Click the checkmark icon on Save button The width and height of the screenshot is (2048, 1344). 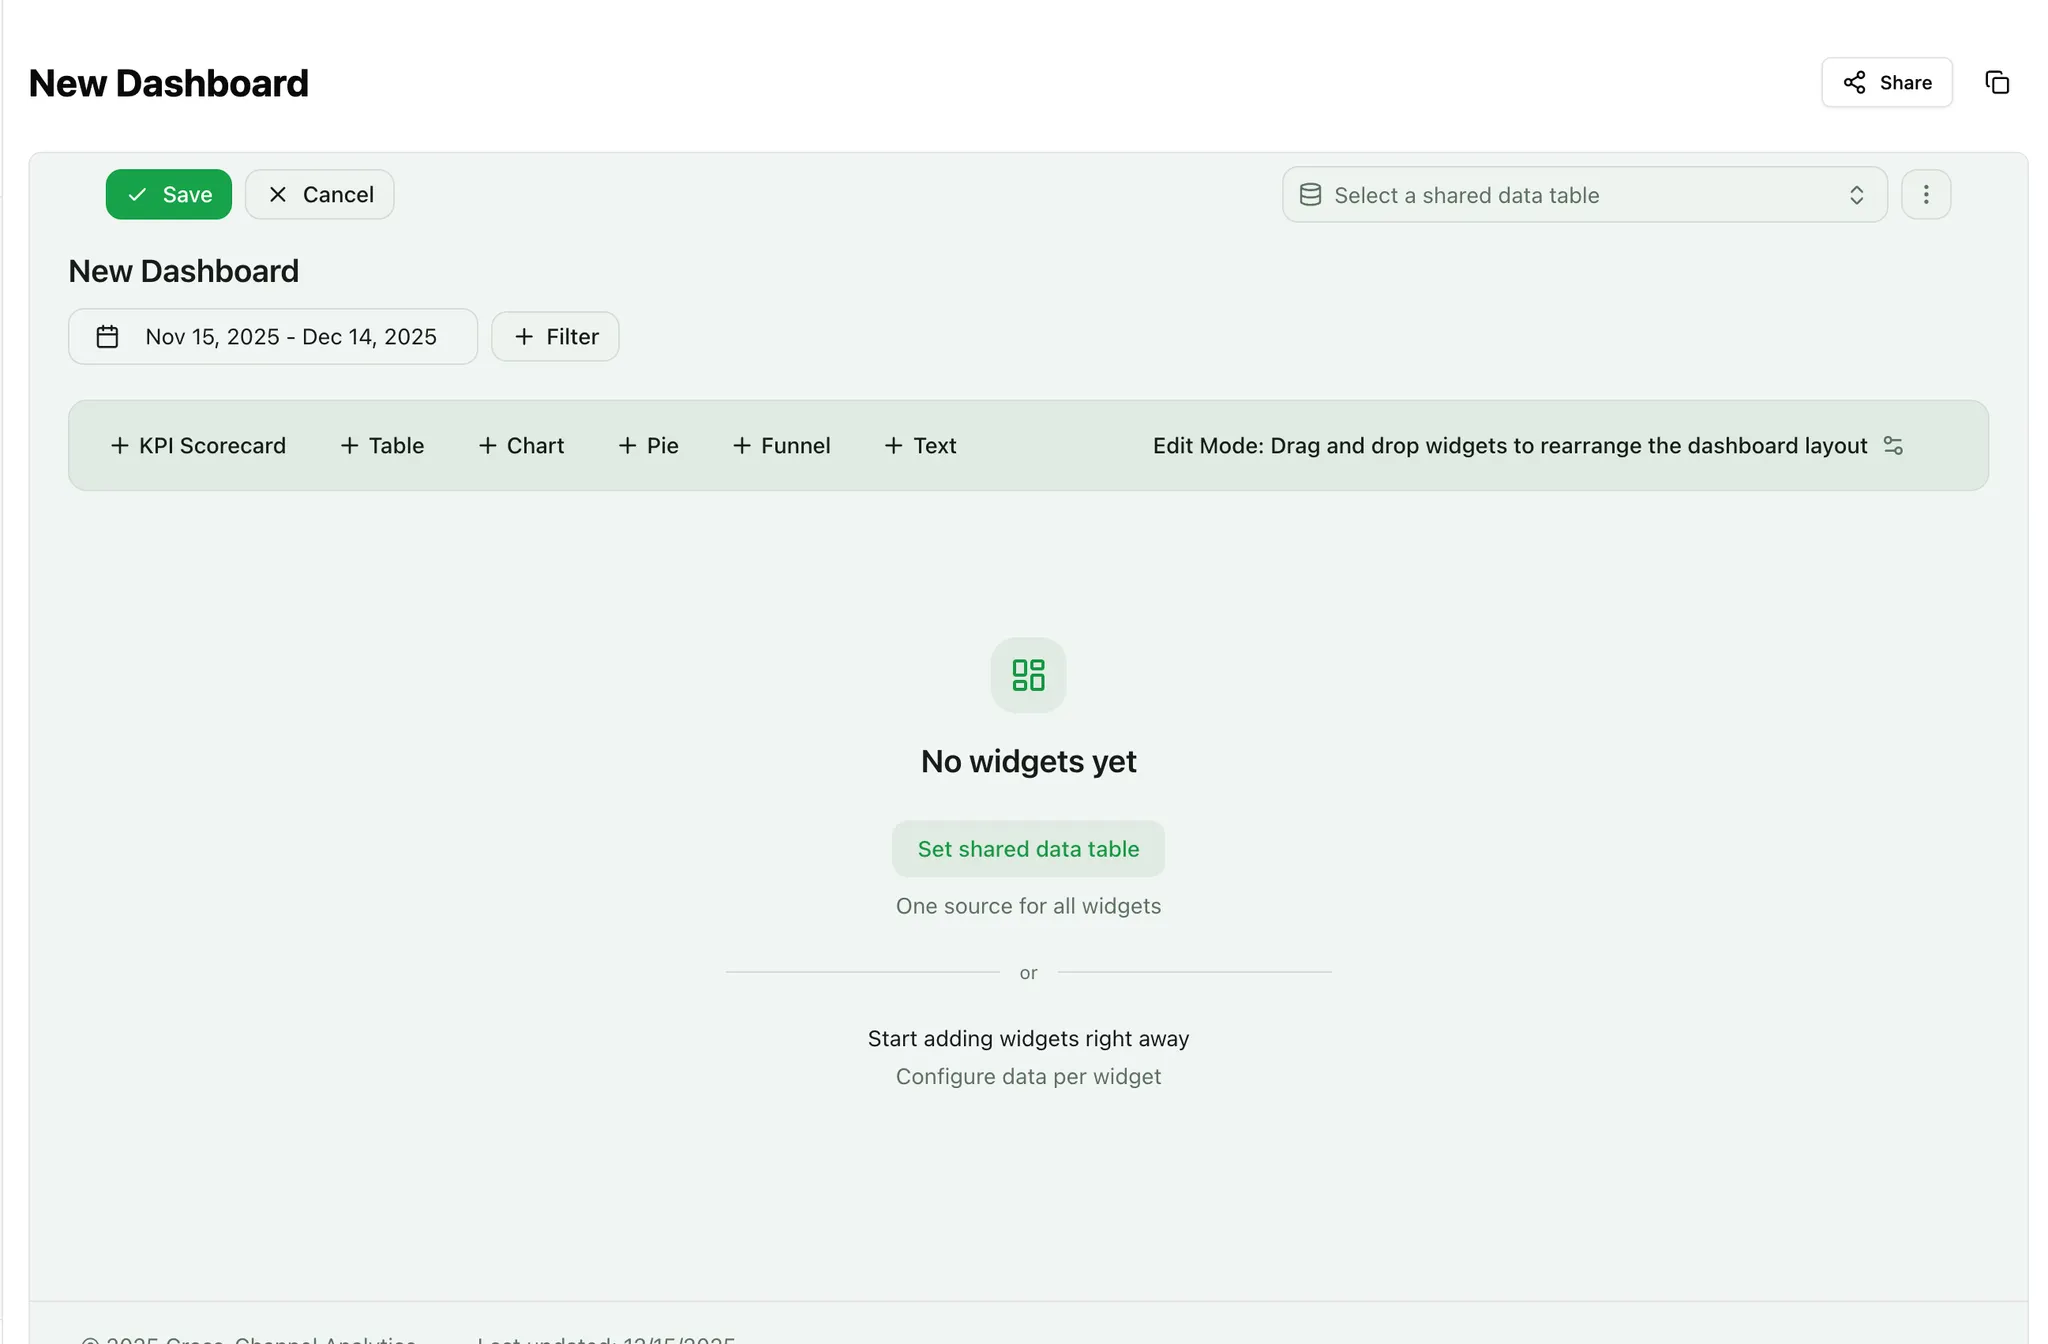(x=137, y=195)
